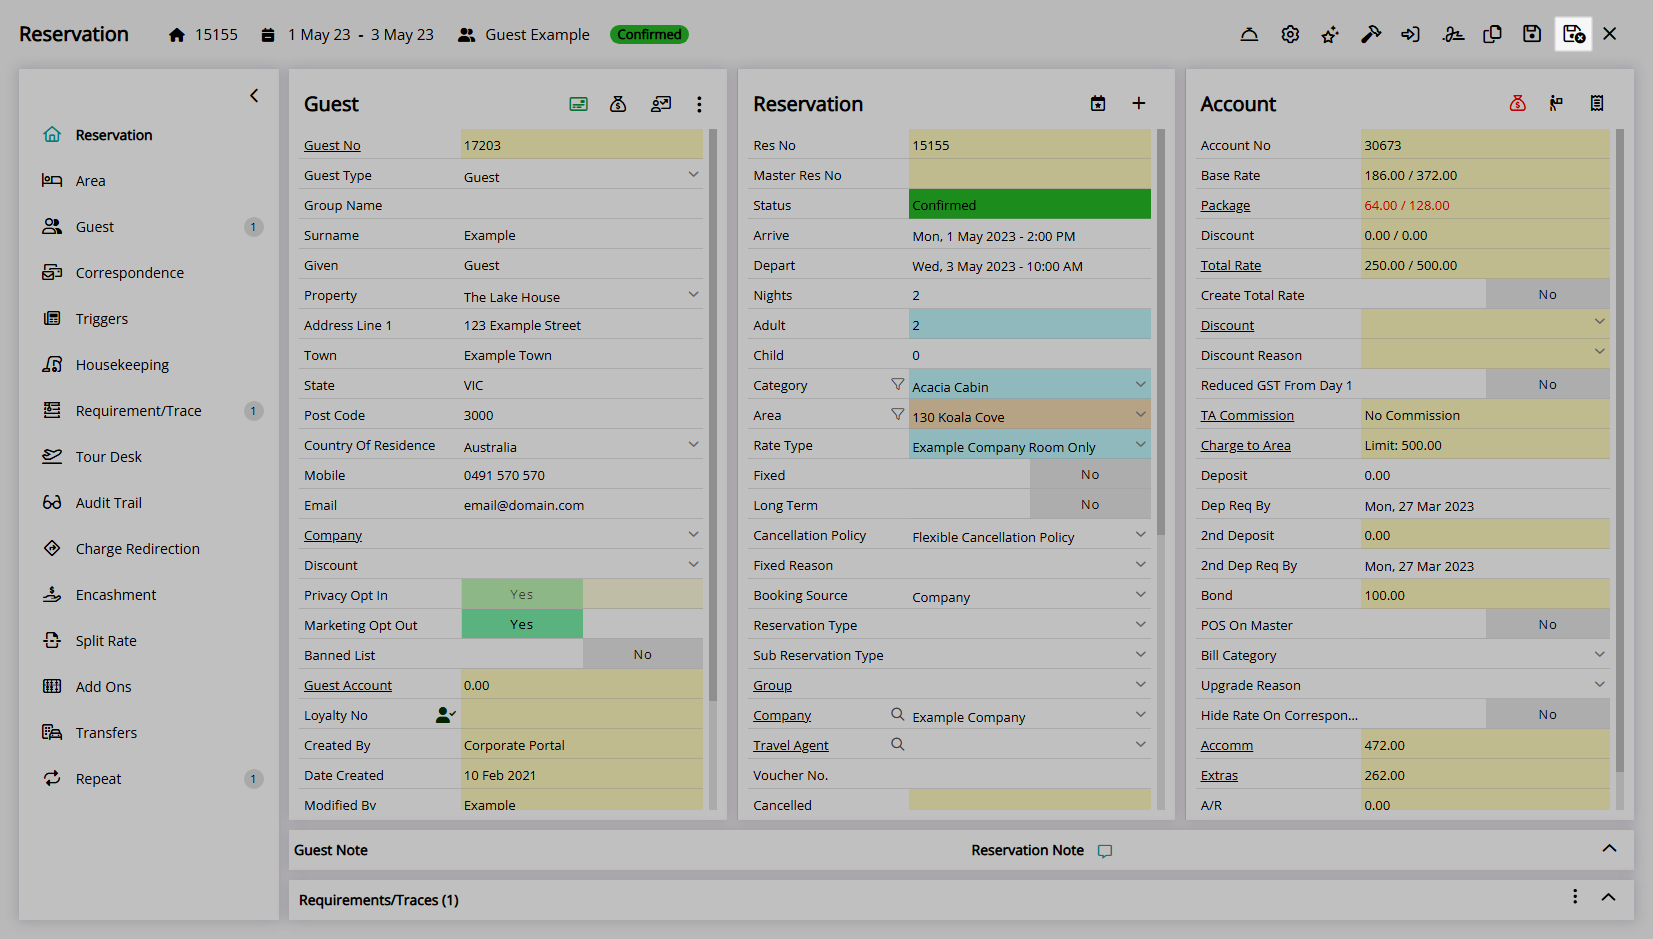1653x939 pixels.
Task: Click the search icon beside Company in Reservation
Action: [x=897, y=714]
